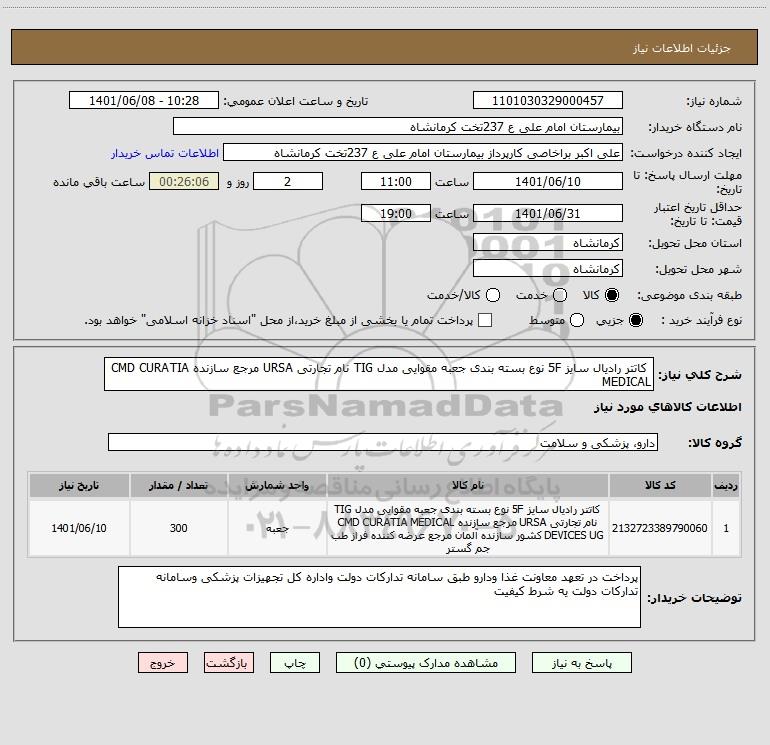Choose the جزیی purchase process option
This screenshot has height=745, width=770.
(635, 320)
